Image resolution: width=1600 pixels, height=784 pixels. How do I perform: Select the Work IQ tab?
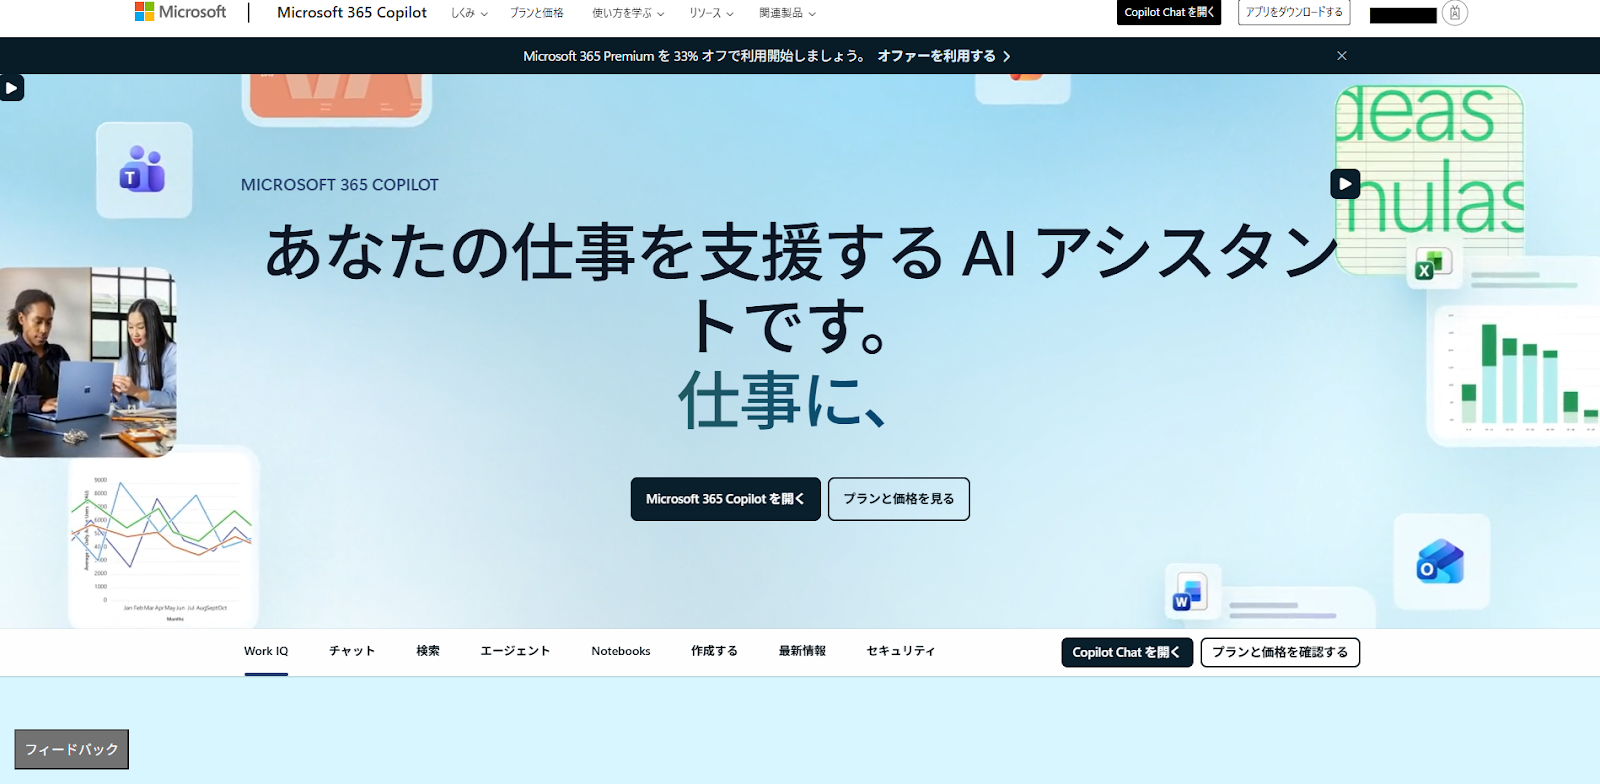pos(266,651)
